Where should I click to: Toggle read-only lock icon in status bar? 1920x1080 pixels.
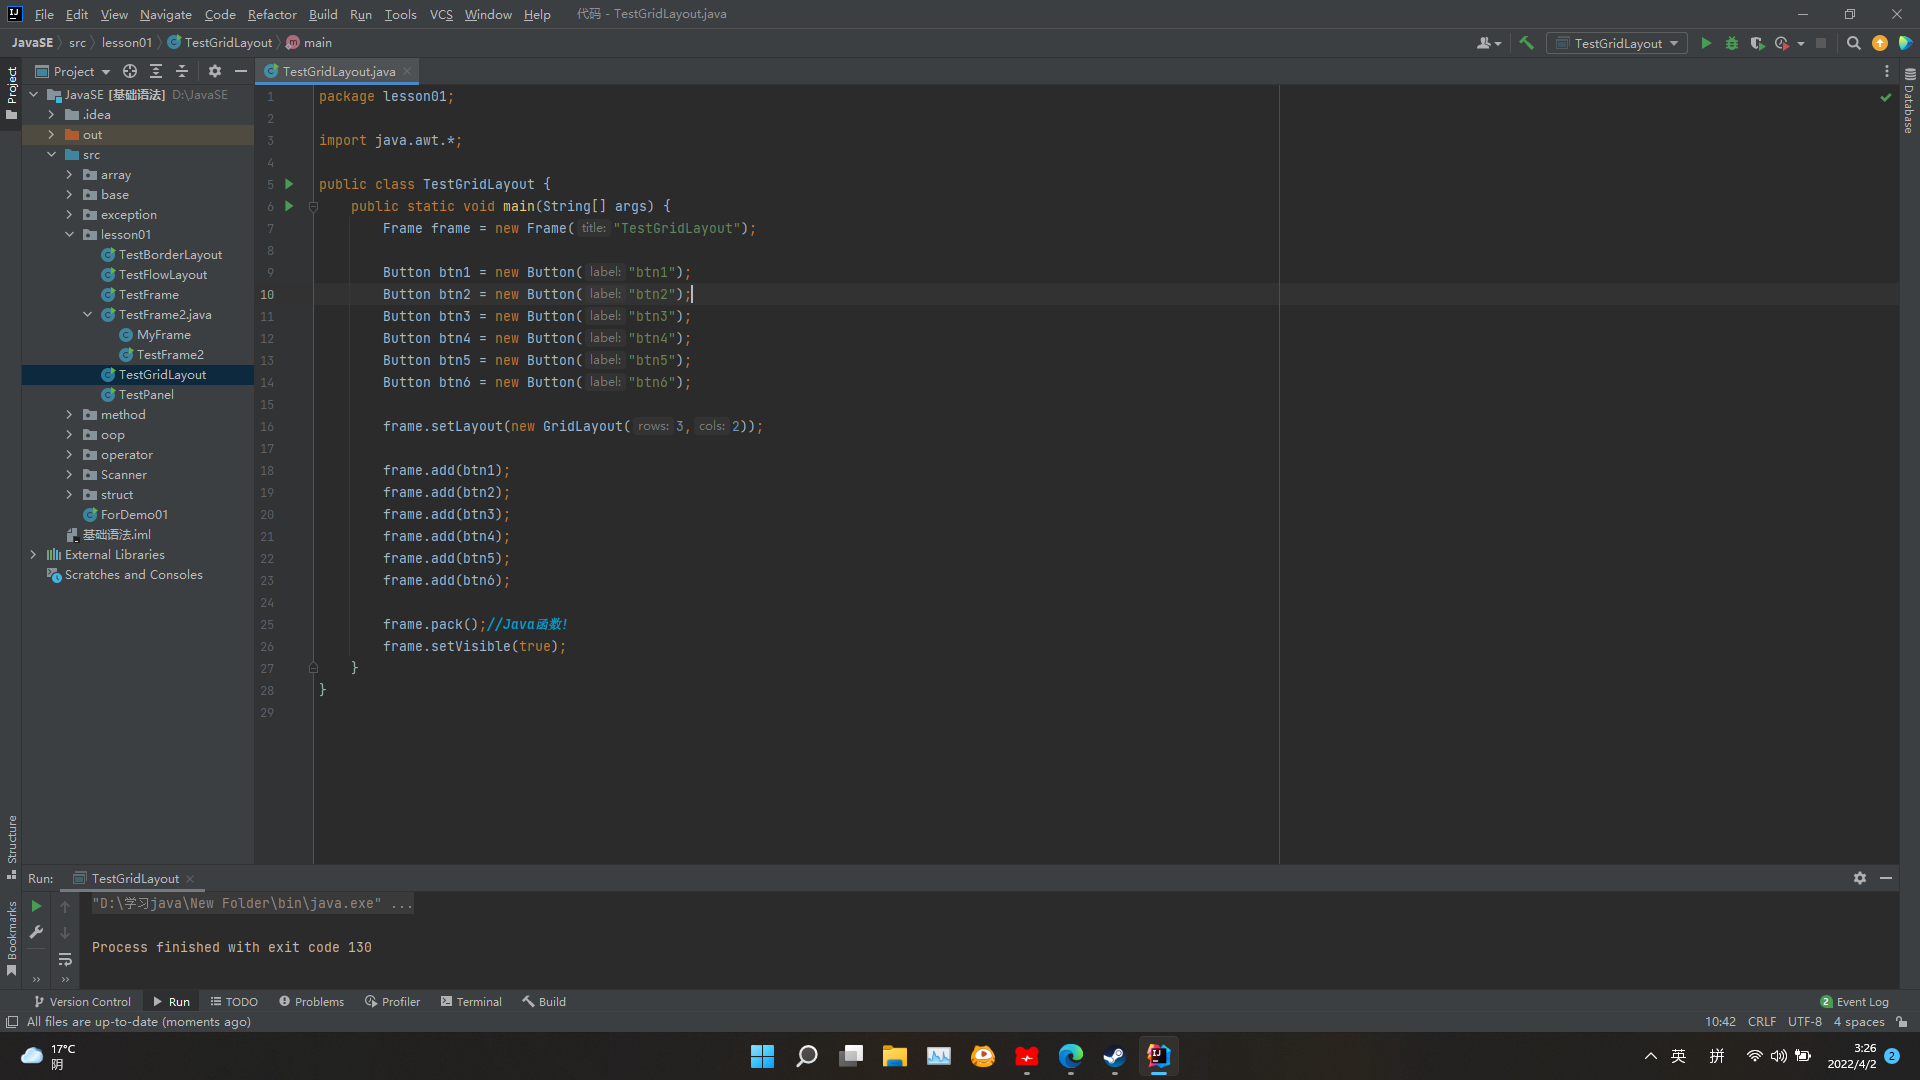coord(1901,1022)
